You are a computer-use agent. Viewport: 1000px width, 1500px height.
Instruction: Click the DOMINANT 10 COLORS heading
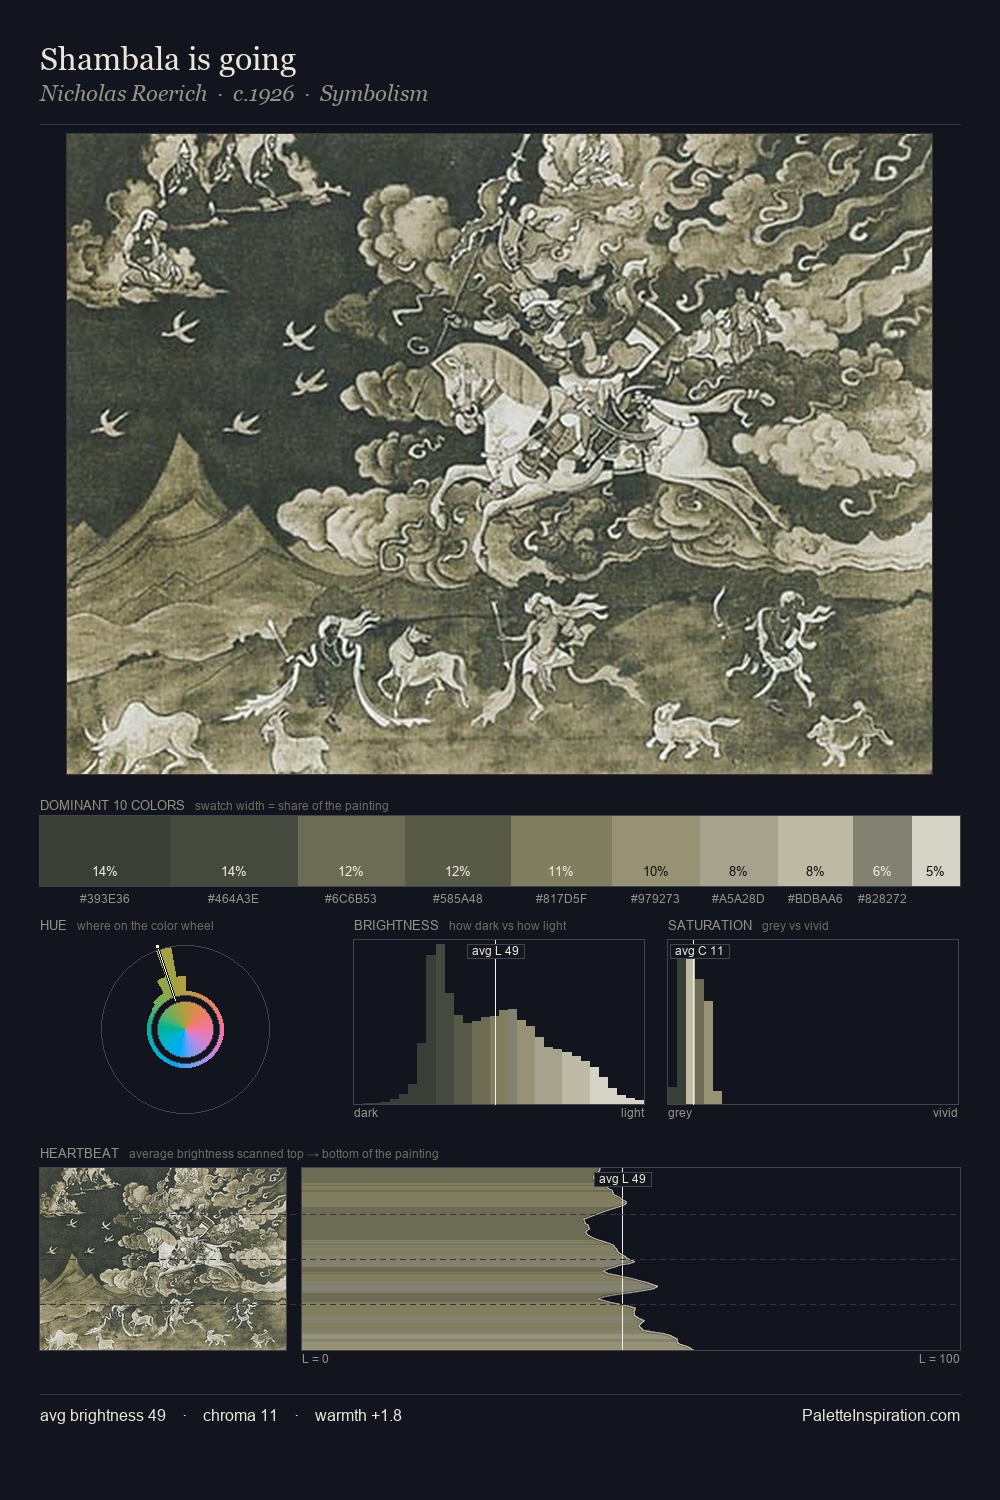pos(112,805)
